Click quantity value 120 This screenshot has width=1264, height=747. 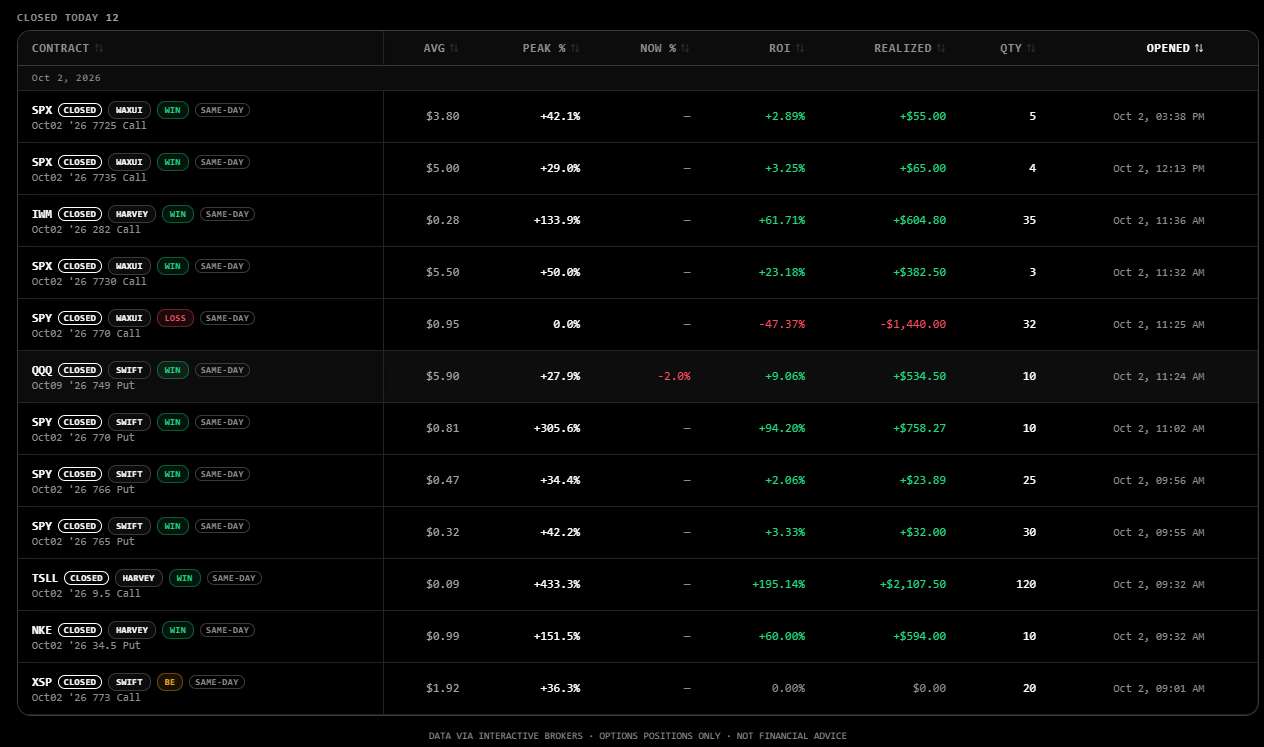(x=1026, y=584)
